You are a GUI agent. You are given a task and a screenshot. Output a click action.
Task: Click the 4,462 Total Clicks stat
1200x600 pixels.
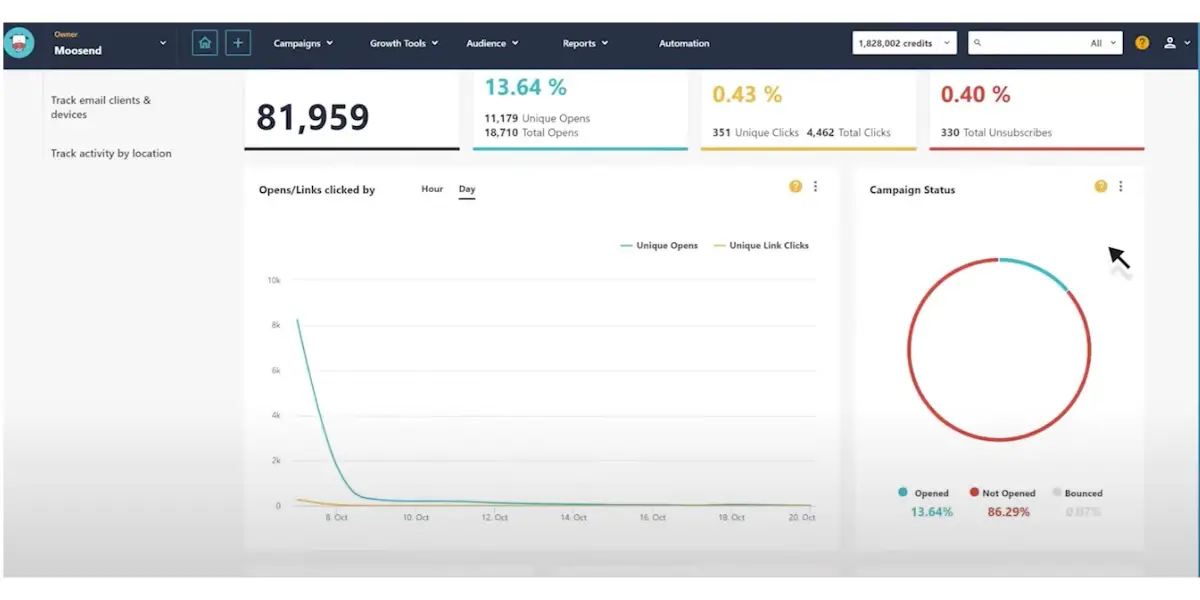849,132
